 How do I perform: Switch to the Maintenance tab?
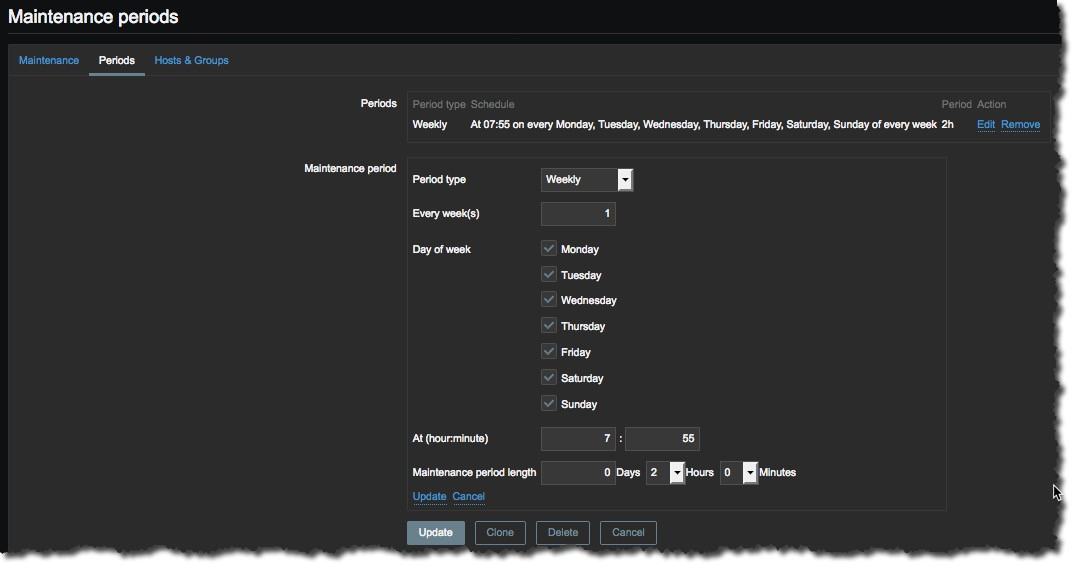point(49,60)
